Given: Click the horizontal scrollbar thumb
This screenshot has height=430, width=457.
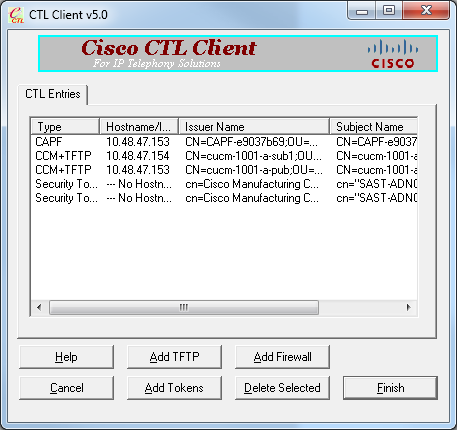Looking at the screenshot, I should click(x=184, y=307).
